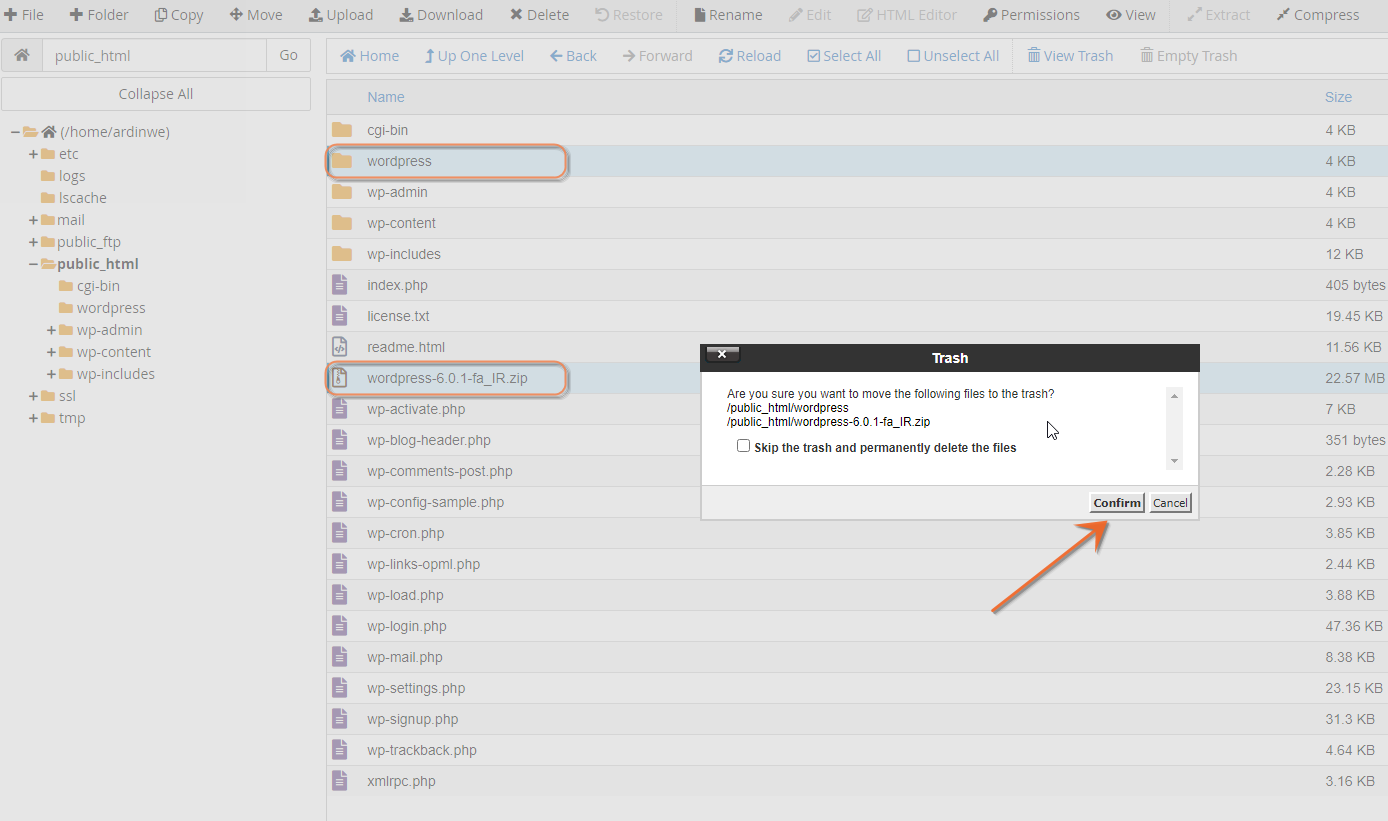Expand wp-includes in the folder tree

click(51, 374)
